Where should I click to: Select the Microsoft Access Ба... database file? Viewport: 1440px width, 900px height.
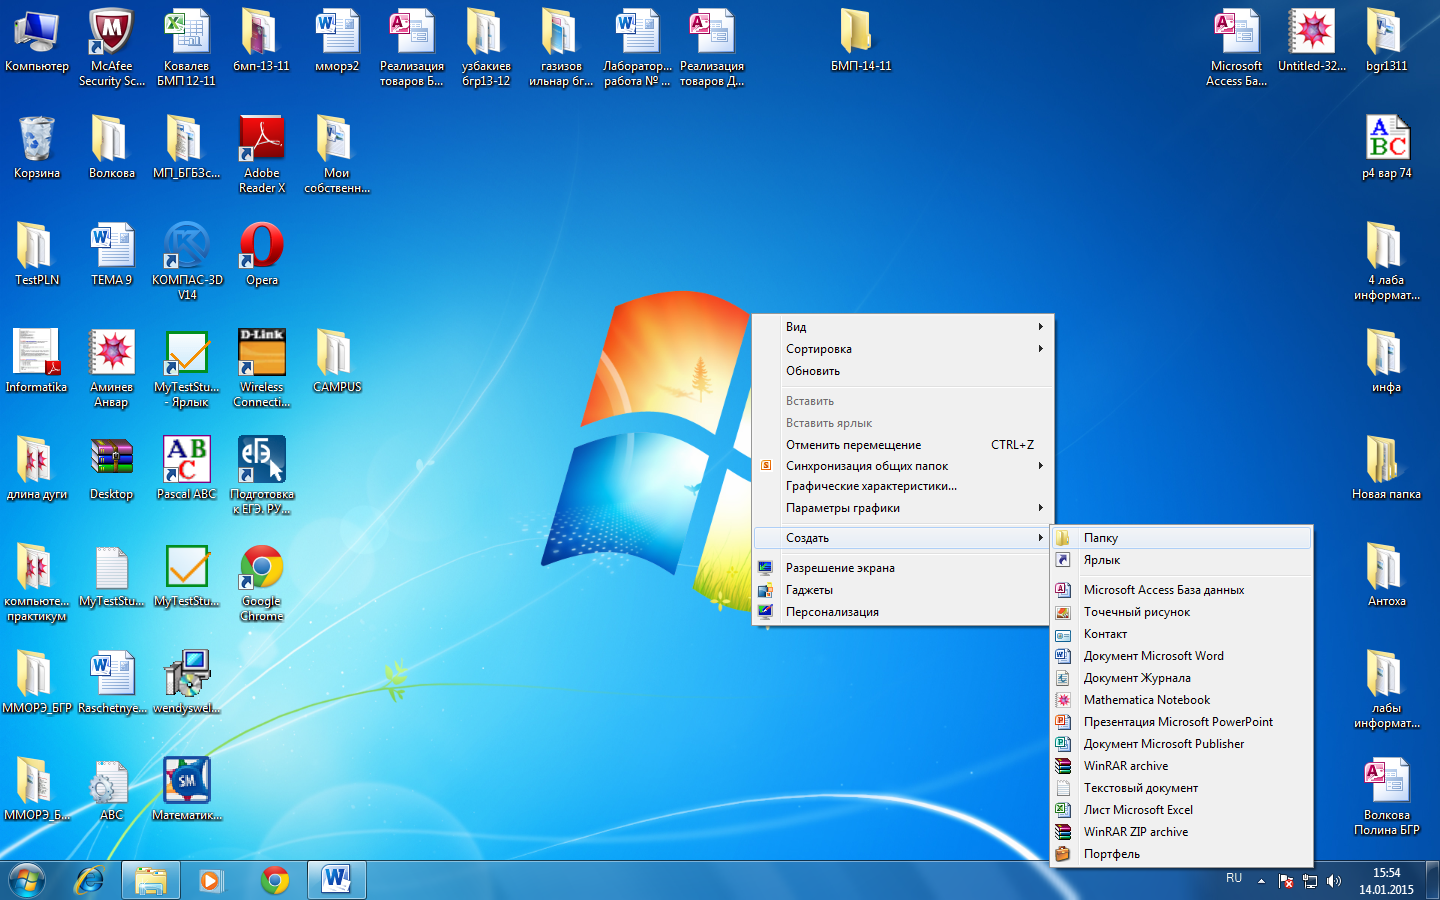(1237, 46)
